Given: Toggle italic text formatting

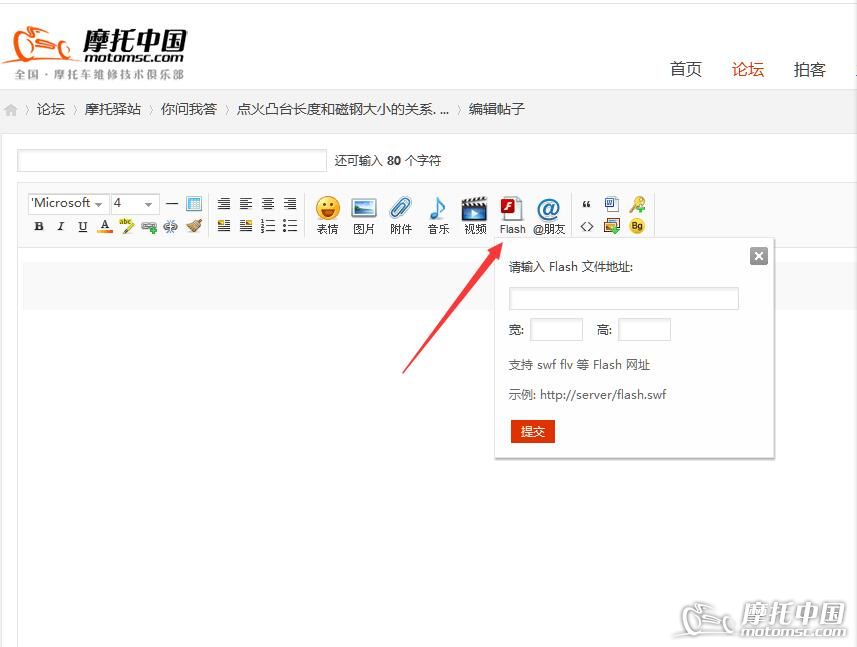Looking at the screenshot, I should [60, 226].
